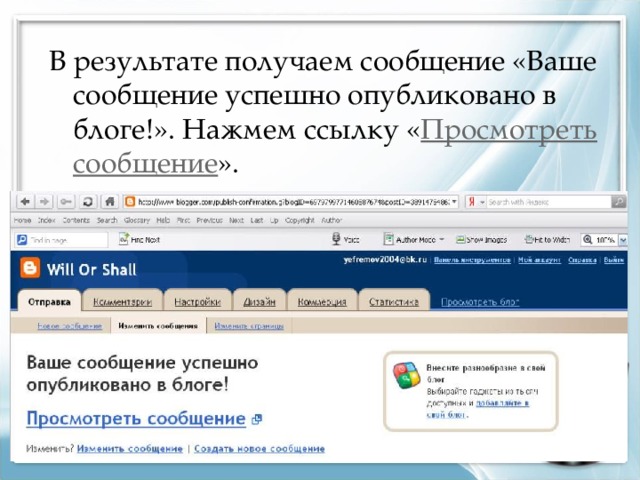Click Last in the navigation bar
Viewport: 640px width, 480px height.
[256, 220]
